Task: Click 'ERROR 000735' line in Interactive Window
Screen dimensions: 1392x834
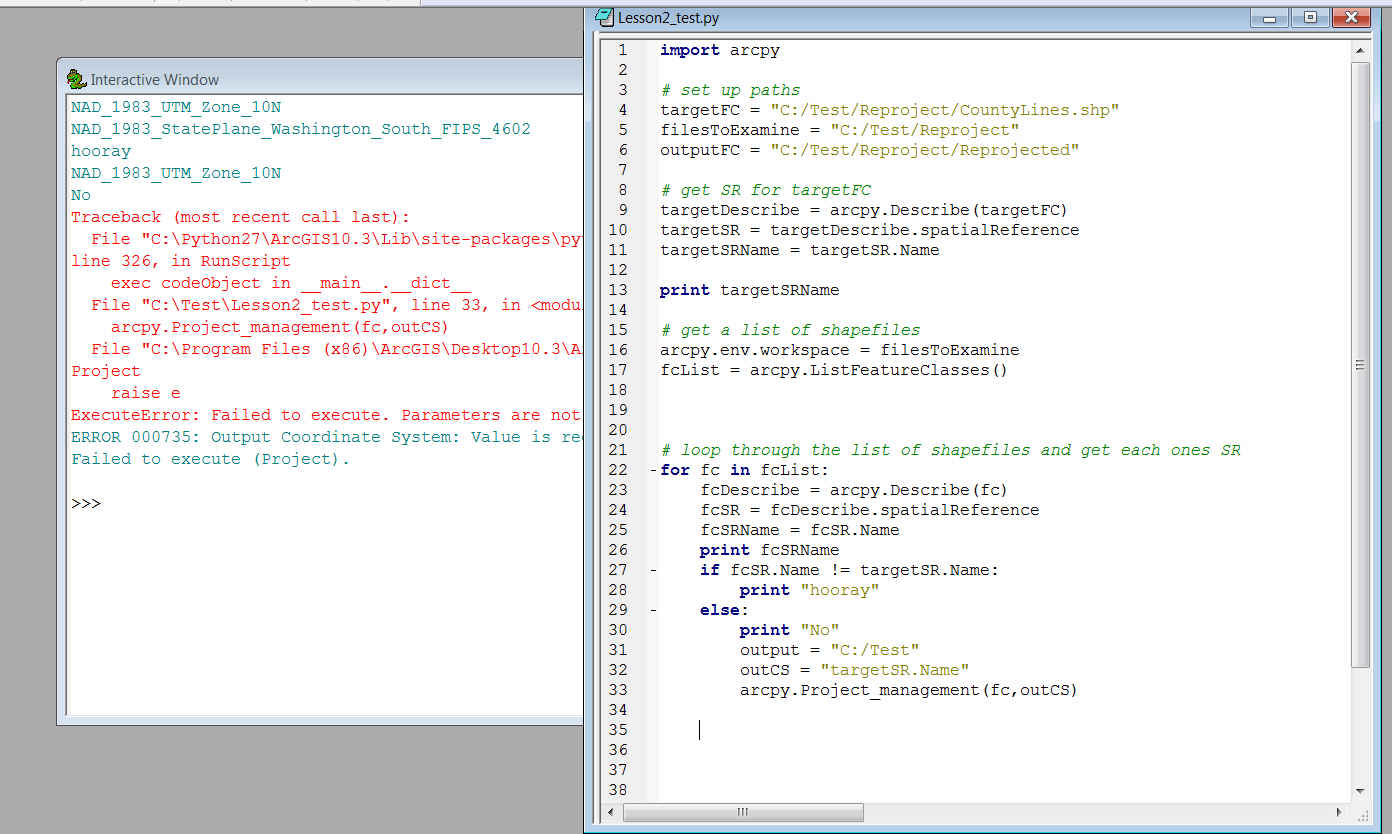Action: pos(326,437)
